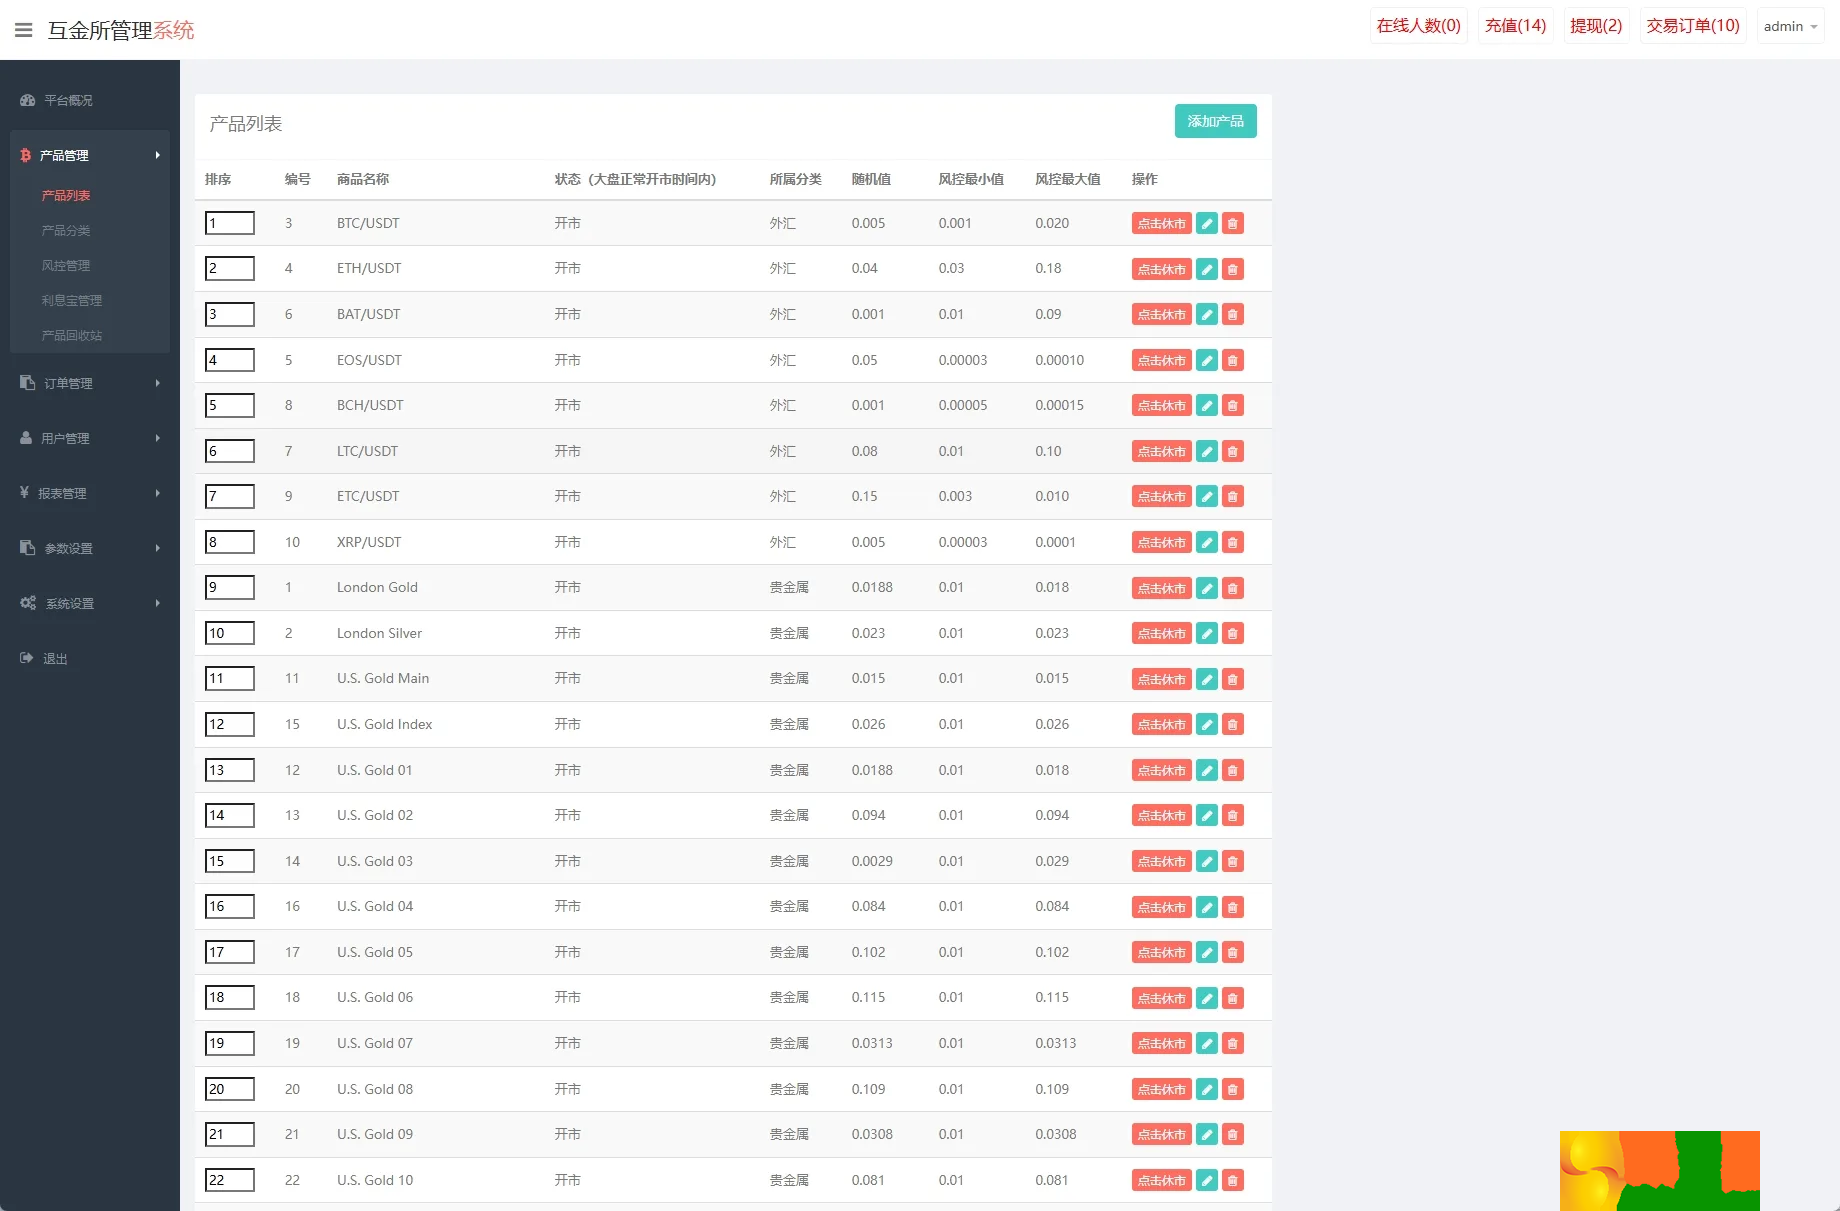
Task: Click delete trash icon for ETH/USDT row
Action: [1233, 269]
